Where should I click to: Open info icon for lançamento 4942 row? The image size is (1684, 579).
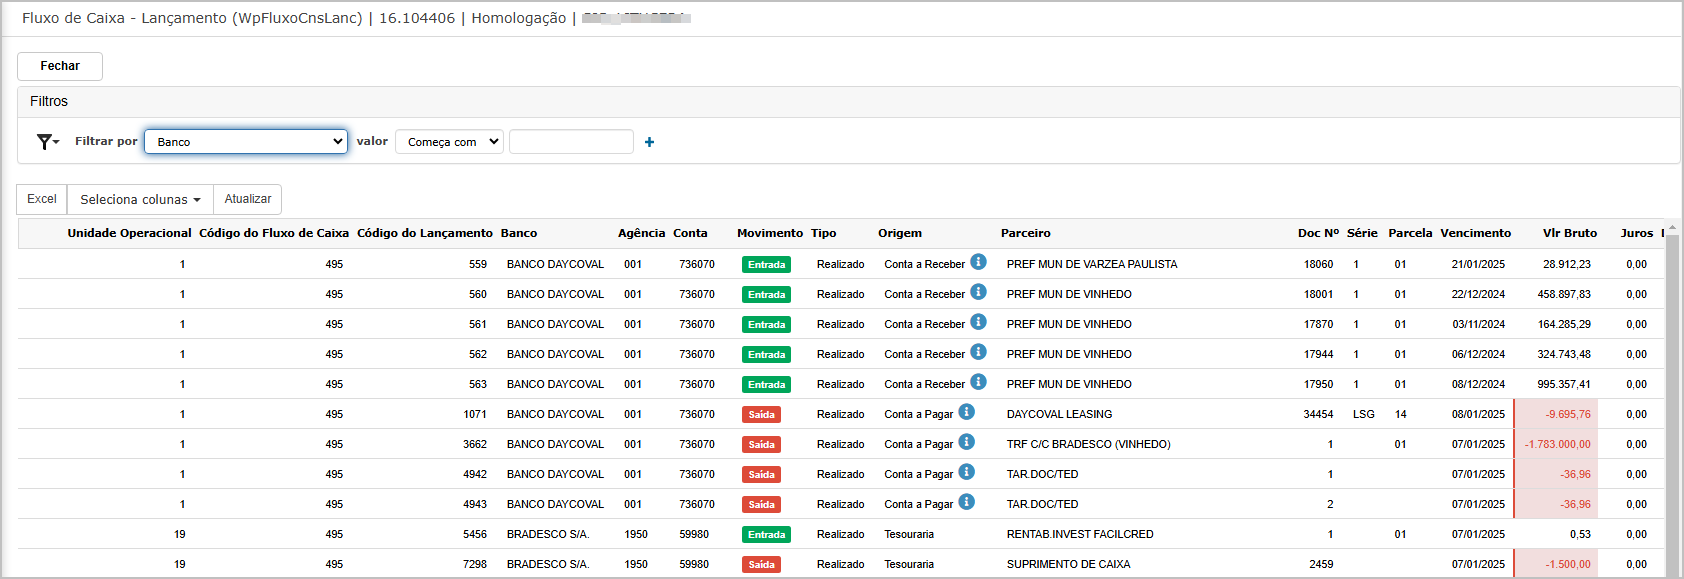pyautogui.click(x=967, y=472)
